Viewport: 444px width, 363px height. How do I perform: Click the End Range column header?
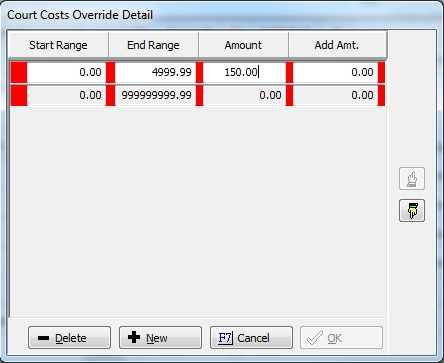pyautogui.click(x=153, y=45)
